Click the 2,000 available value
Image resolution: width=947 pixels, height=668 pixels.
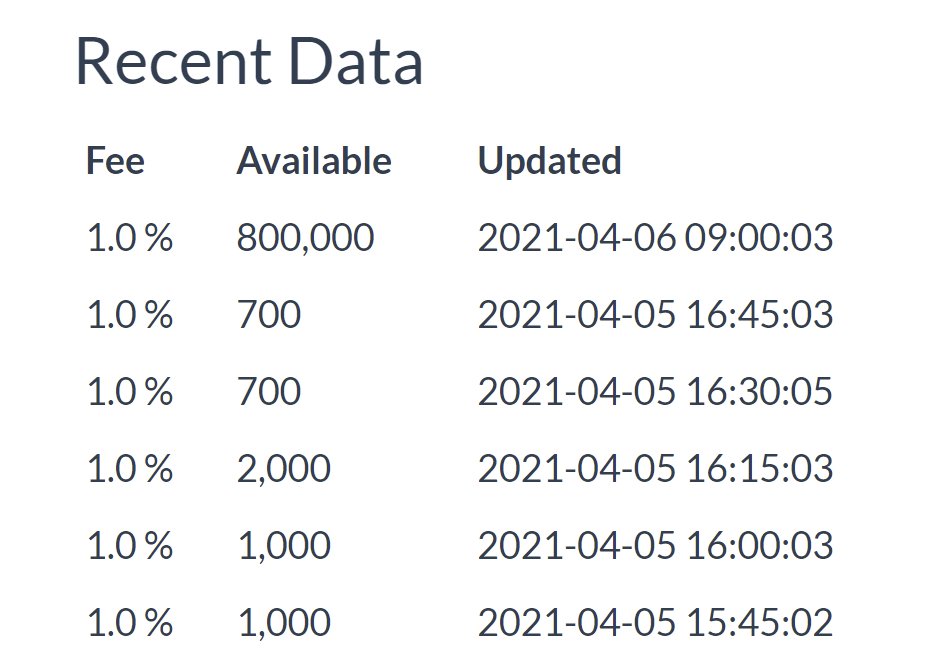click(x=284, y=469)
